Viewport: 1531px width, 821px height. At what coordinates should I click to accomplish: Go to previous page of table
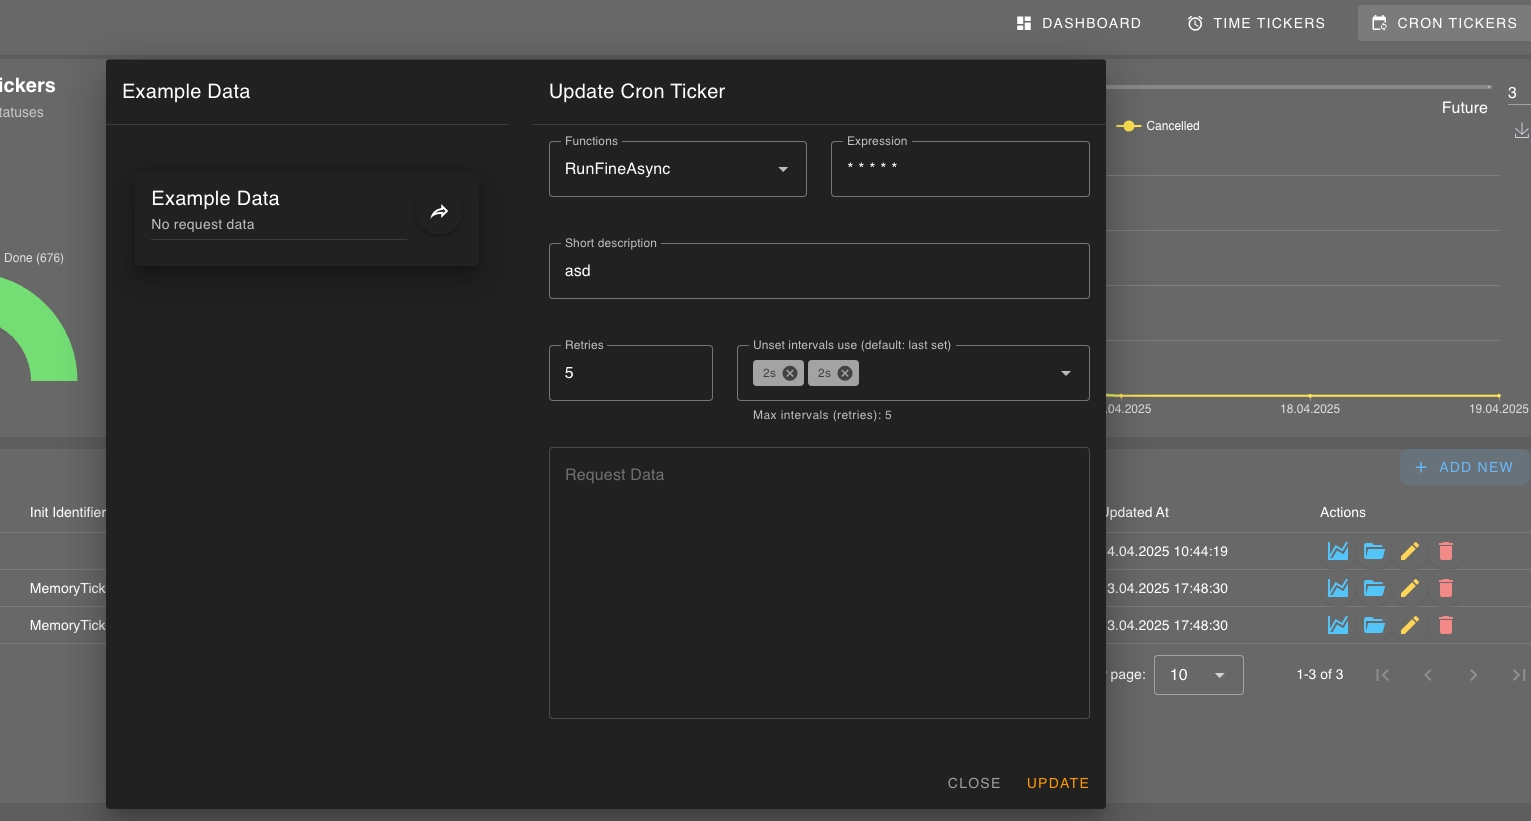click(1428, 675)
